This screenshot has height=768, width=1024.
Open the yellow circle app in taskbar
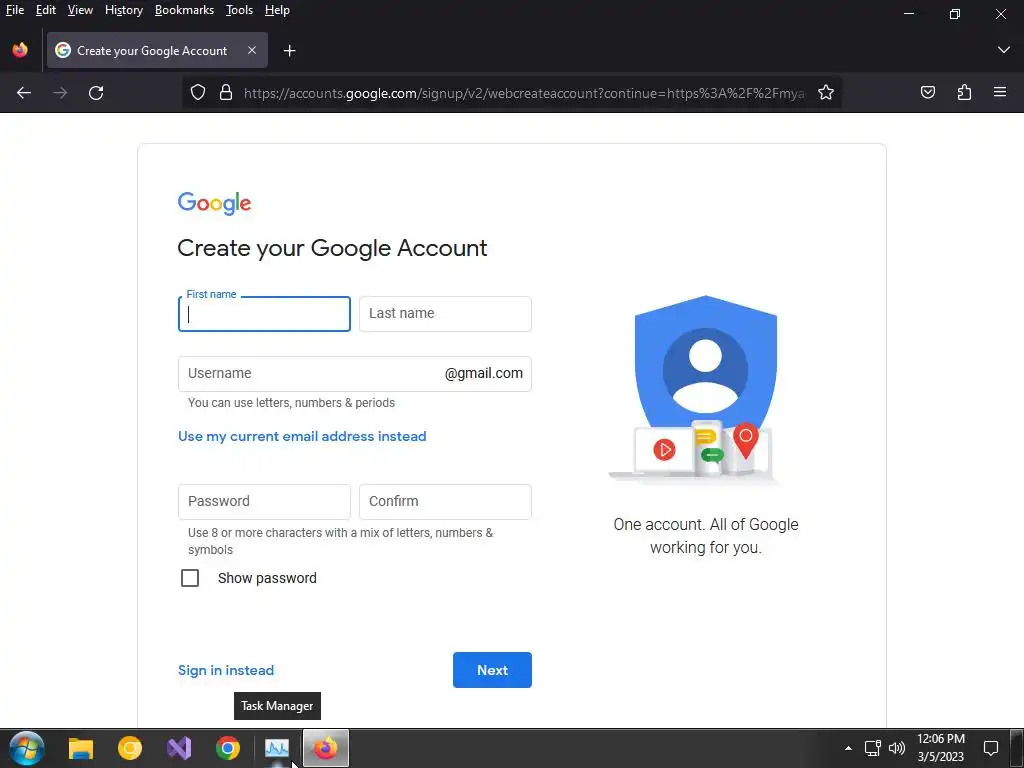130,748
